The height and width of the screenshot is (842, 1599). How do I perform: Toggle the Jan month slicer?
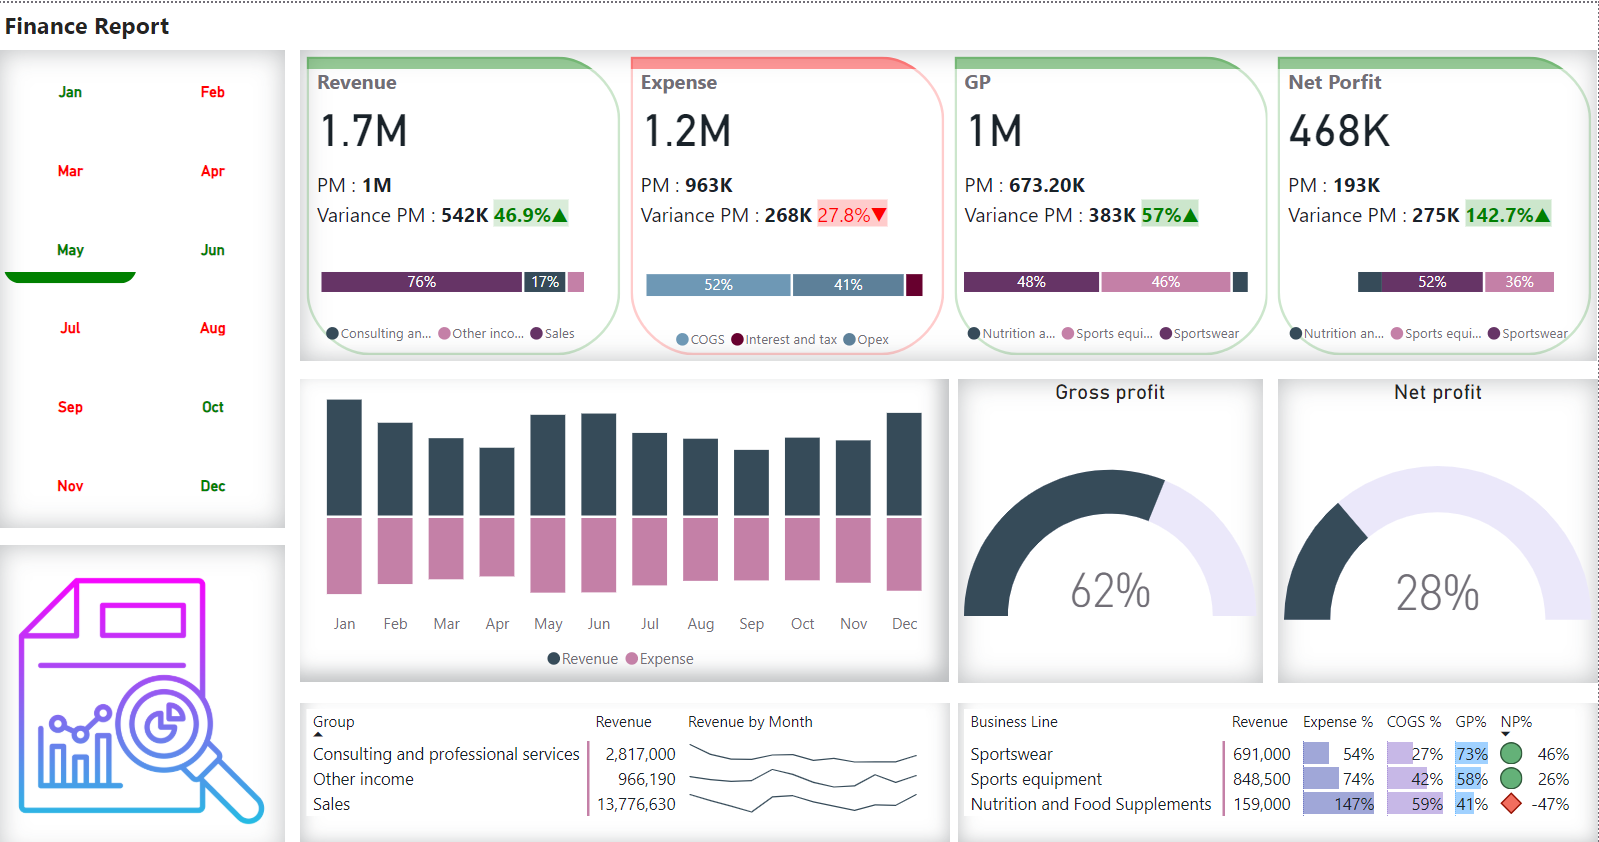(x=70, y=92)
